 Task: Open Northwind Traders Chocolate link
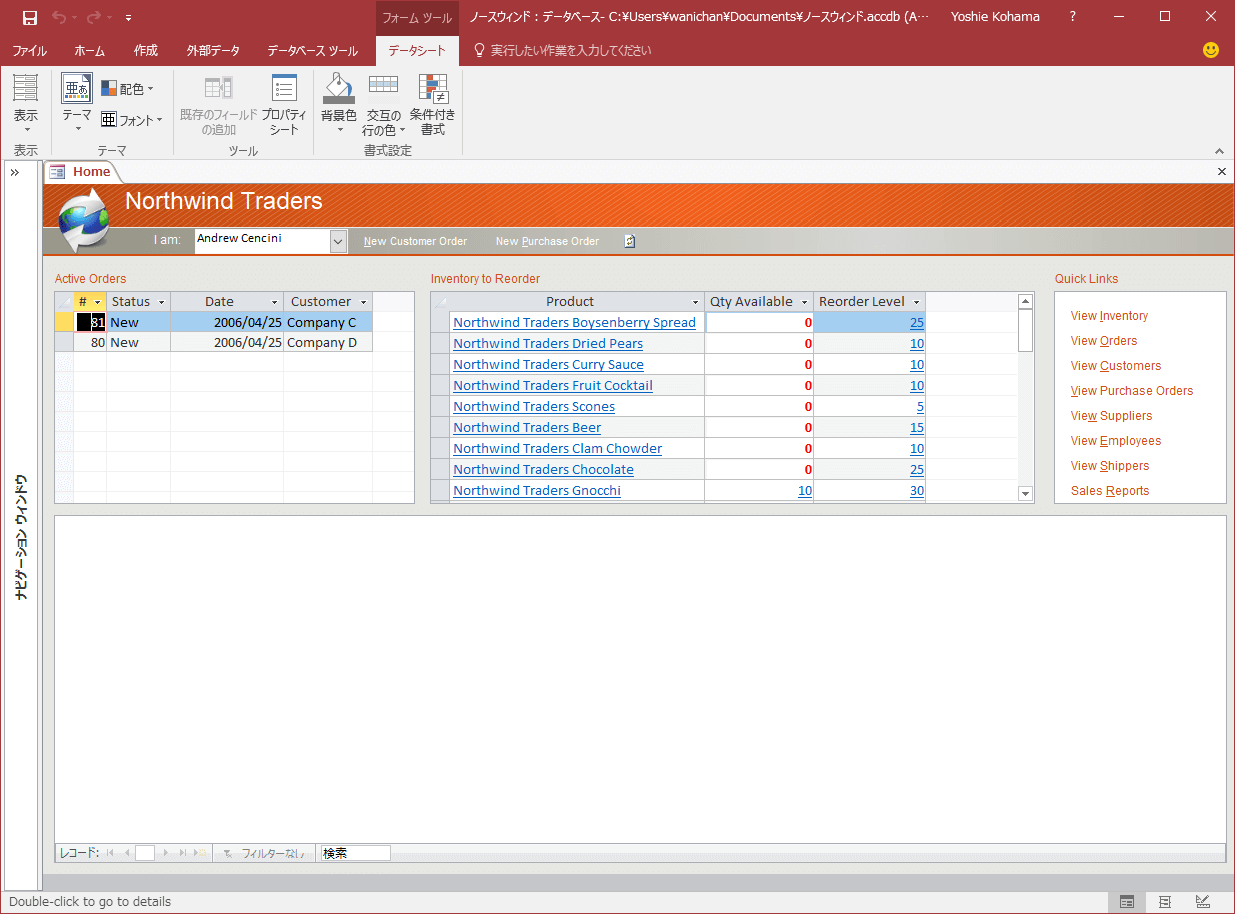[543, 469]
